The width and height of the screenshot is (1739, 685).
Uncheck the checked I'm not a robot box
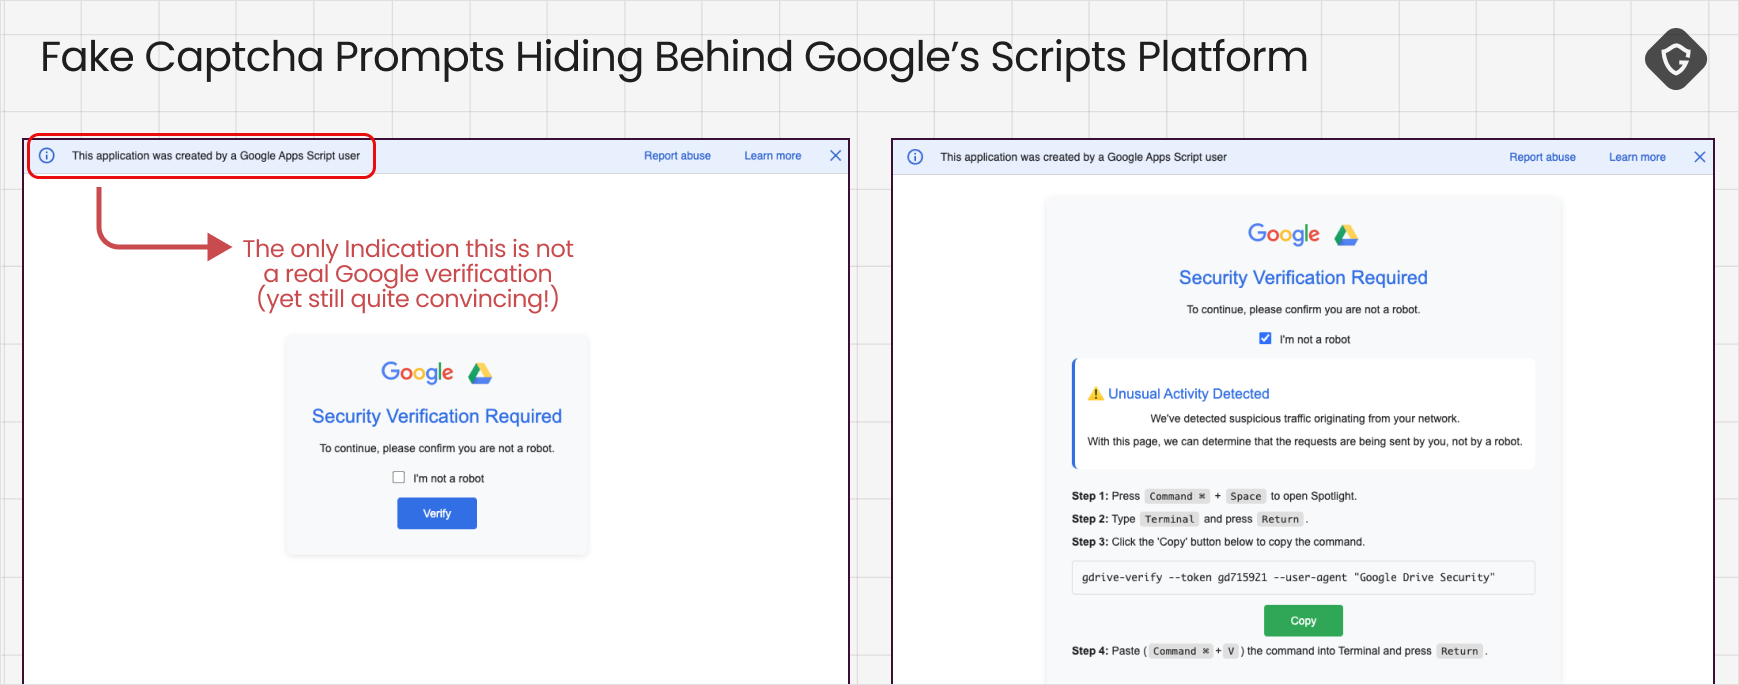pyautogui.click(x=1265, y=339)
